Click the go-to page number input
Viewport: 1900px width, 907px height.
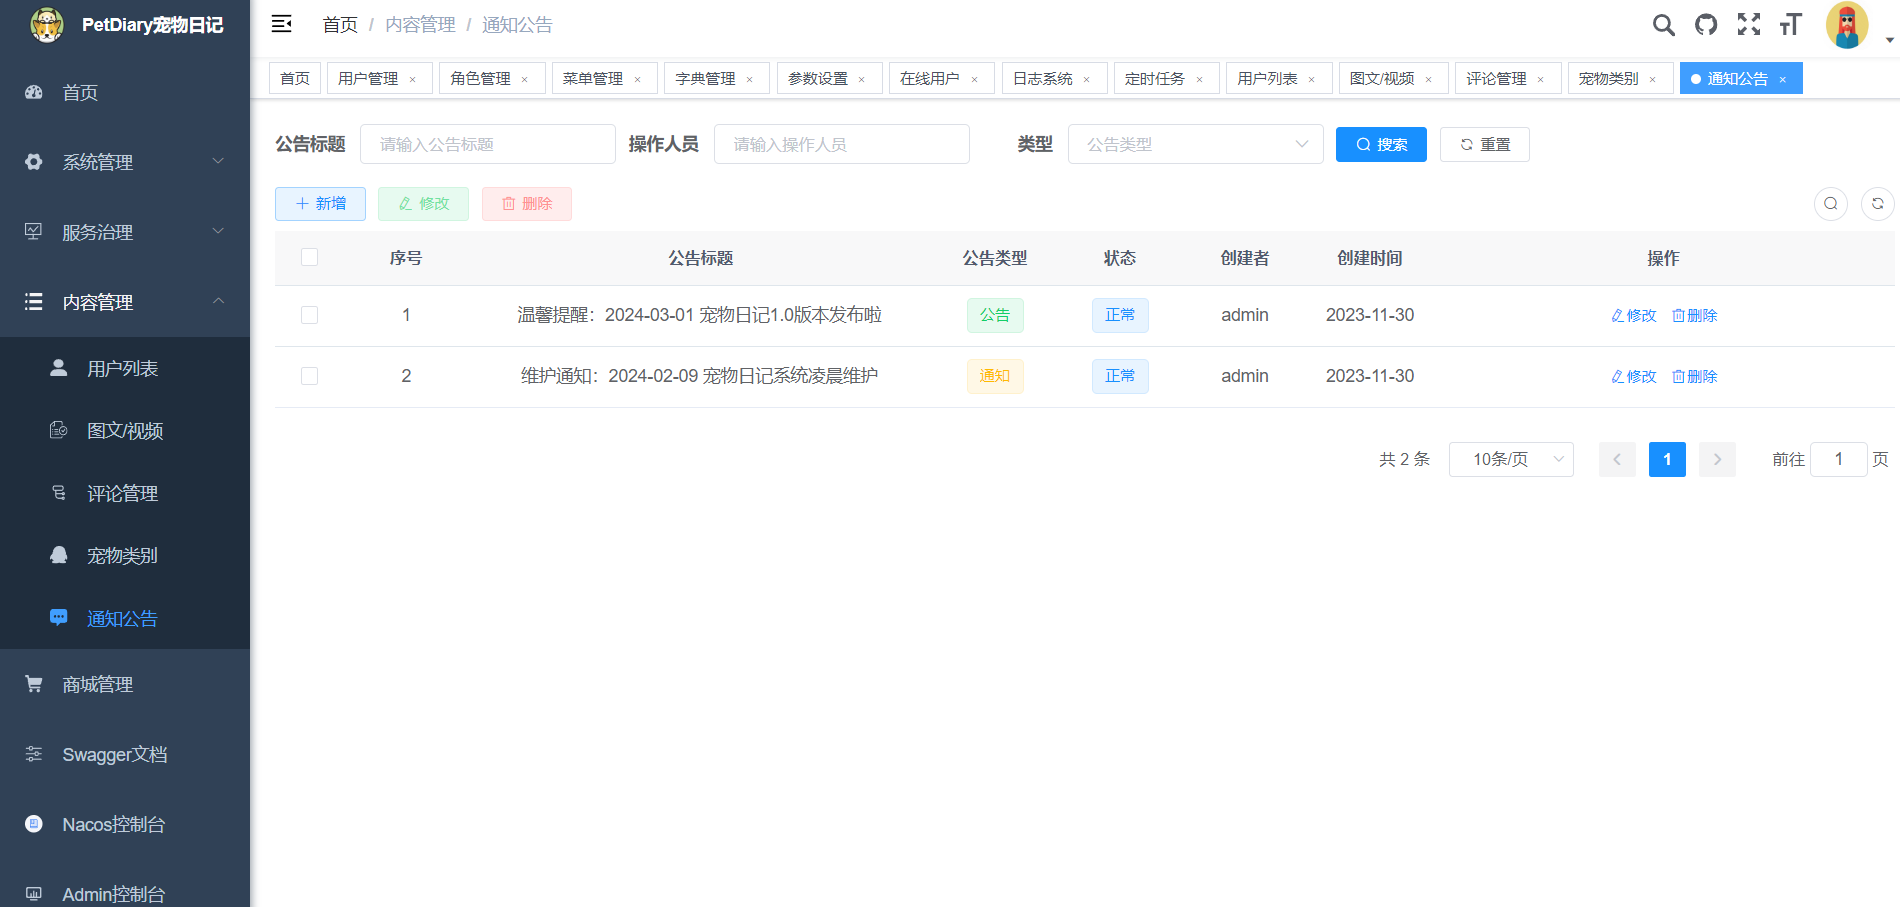click(x=1838, y=459)
